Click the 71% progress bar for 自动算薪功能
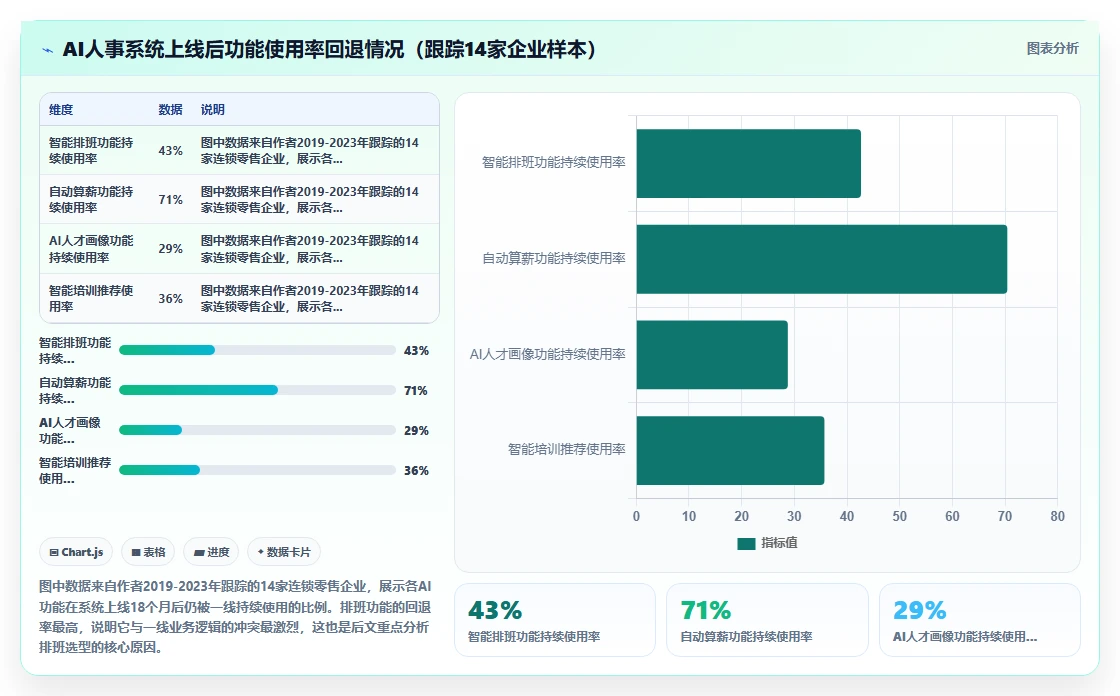 click(x=257, y=390)
